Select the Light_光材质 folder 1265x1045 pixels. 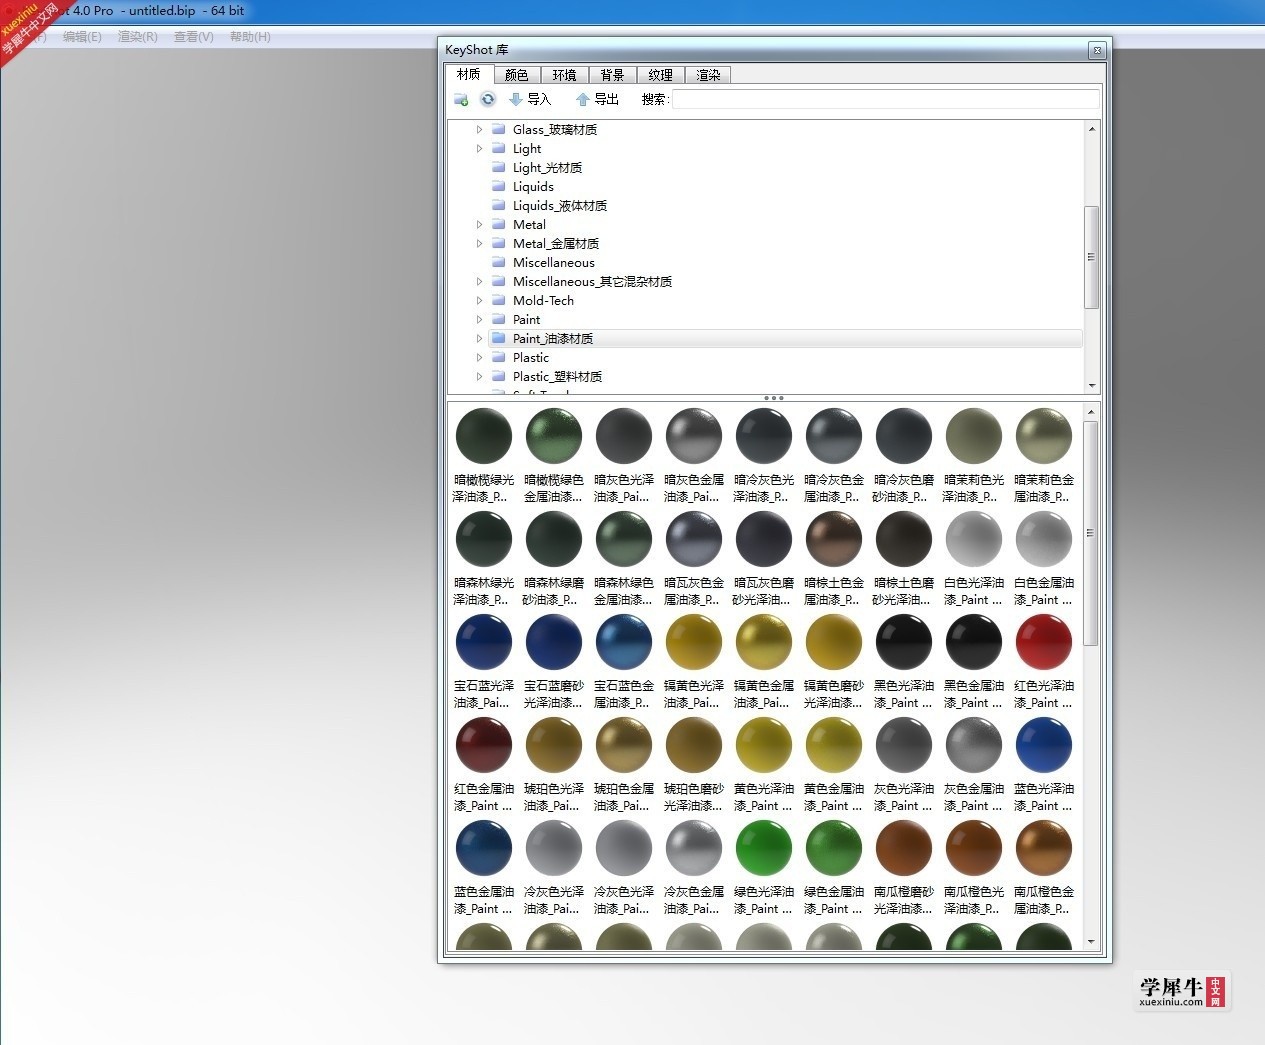click(x=547, y=168)
